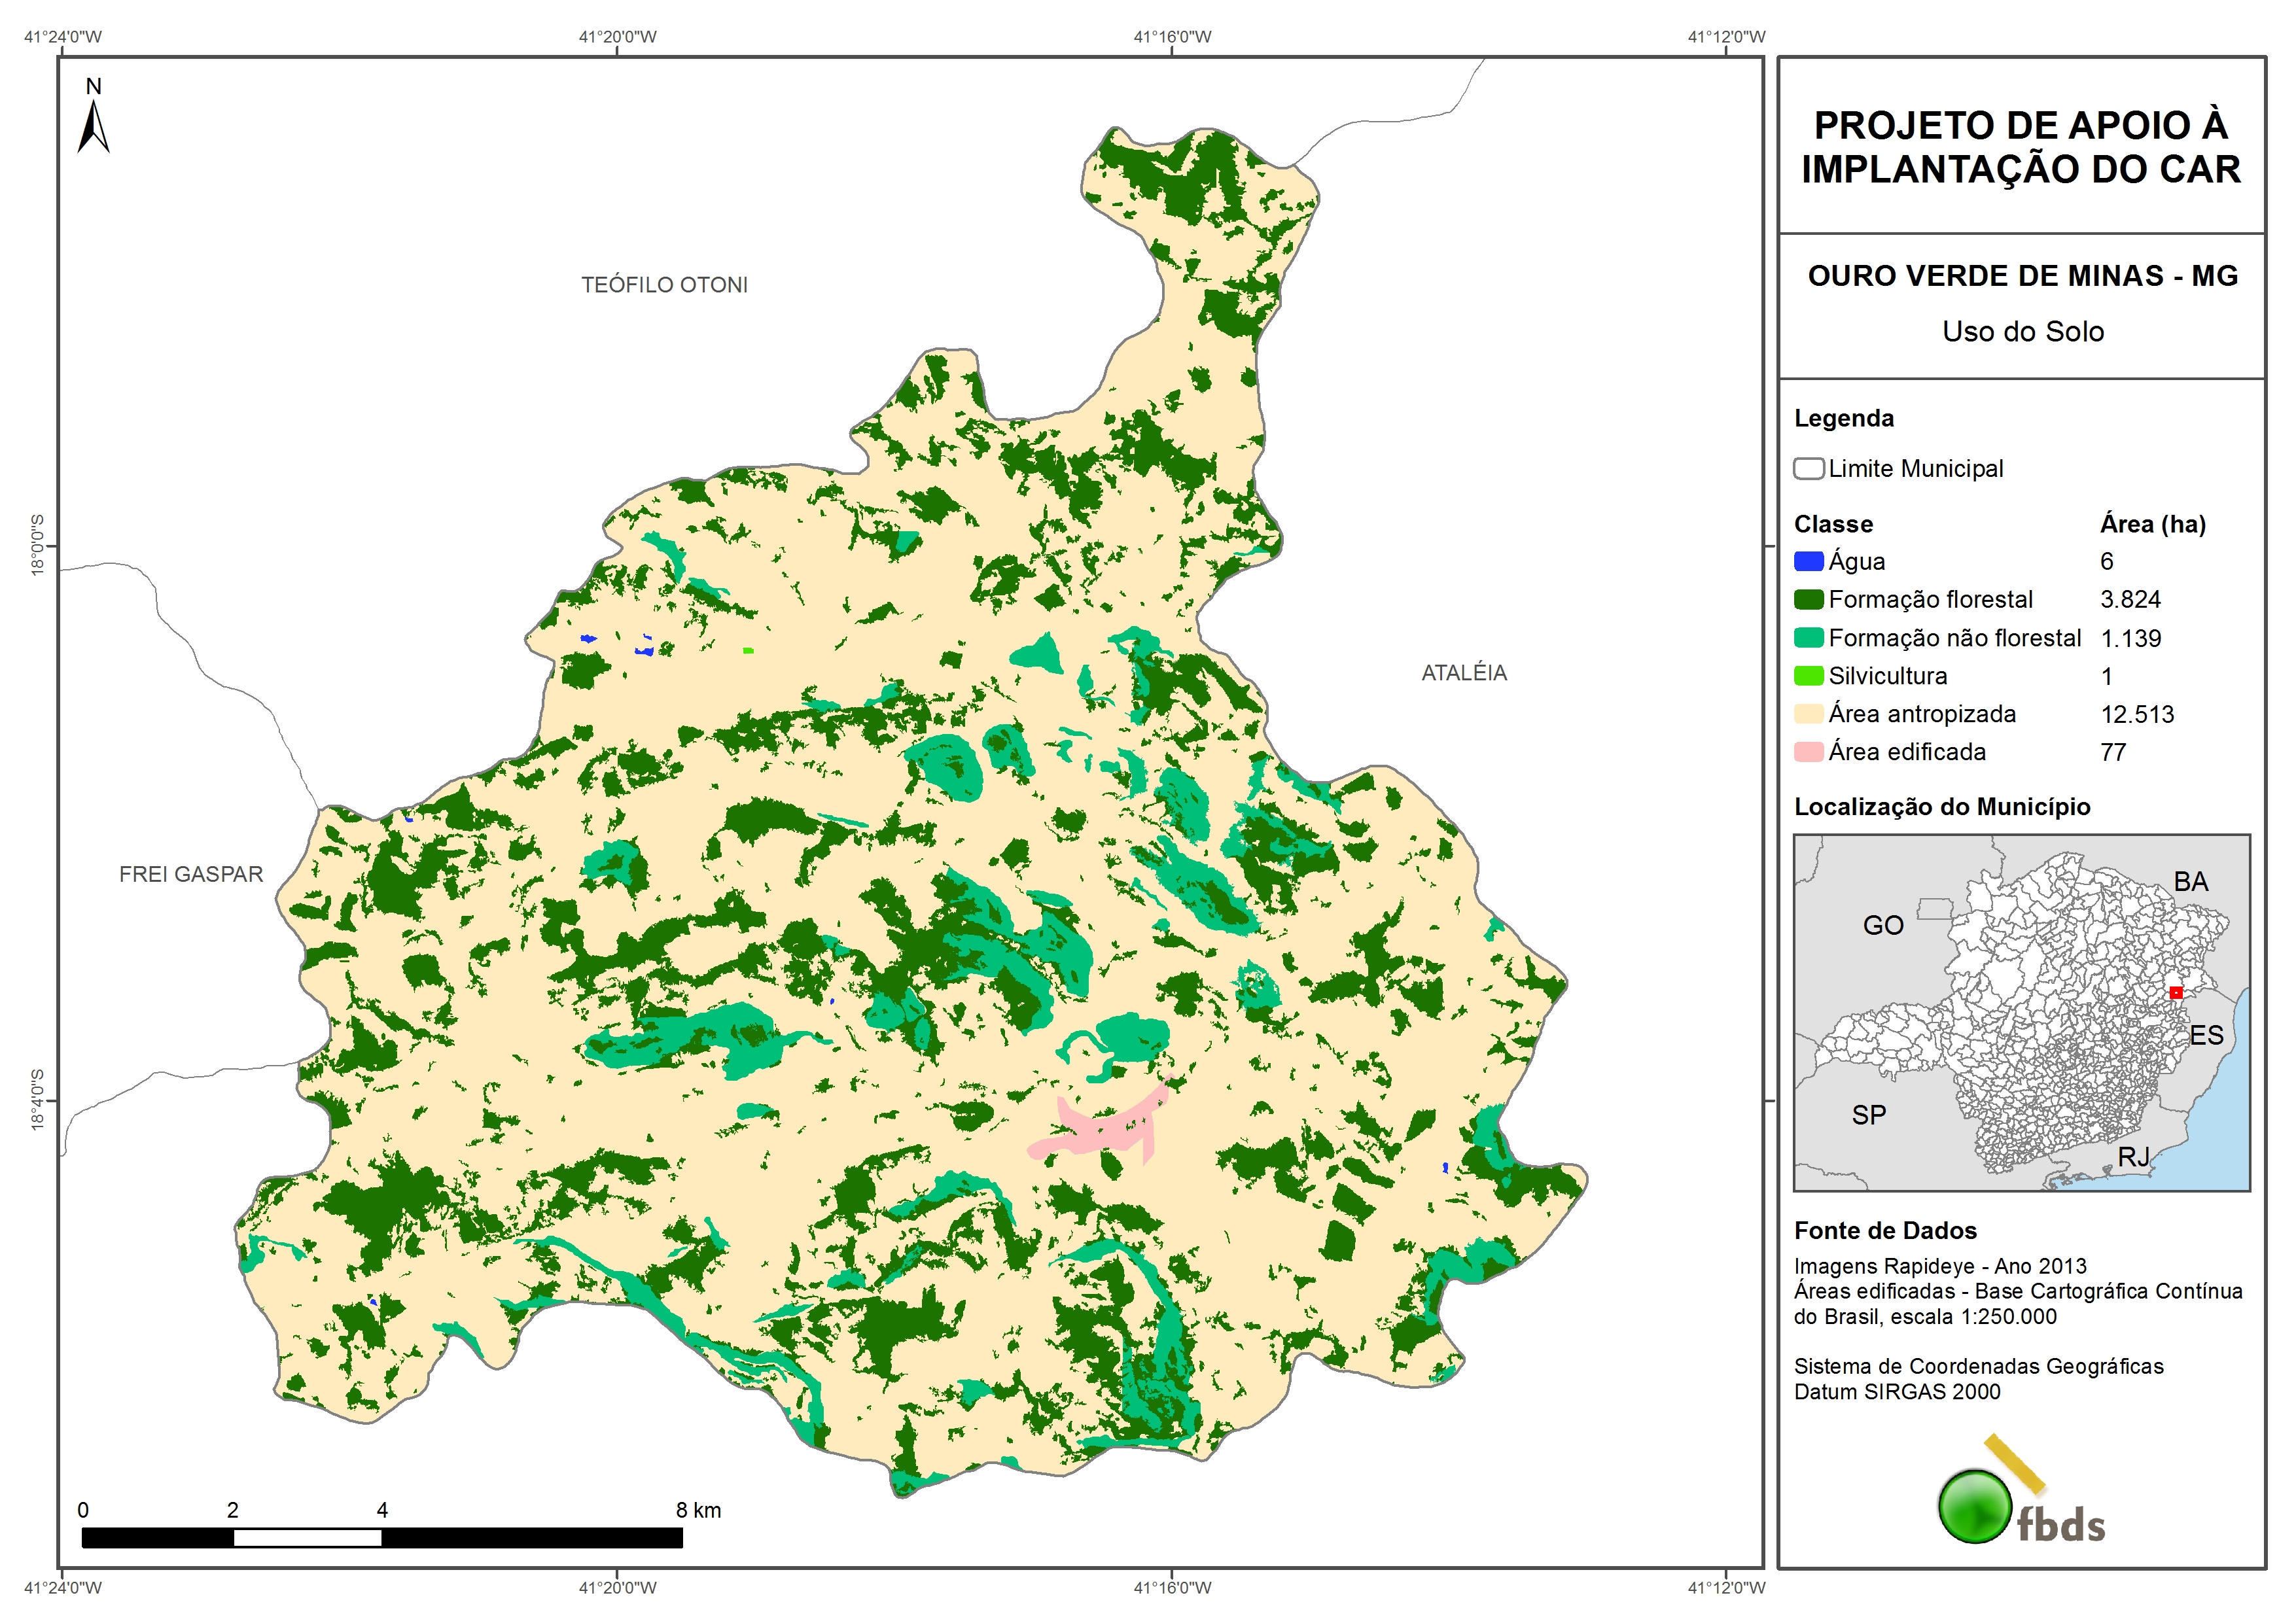The height and width of the screenshot is (1623, 2296).
Task: Click the OURO VERDE DE MINAS - MG title
Action: point(2022,276)
